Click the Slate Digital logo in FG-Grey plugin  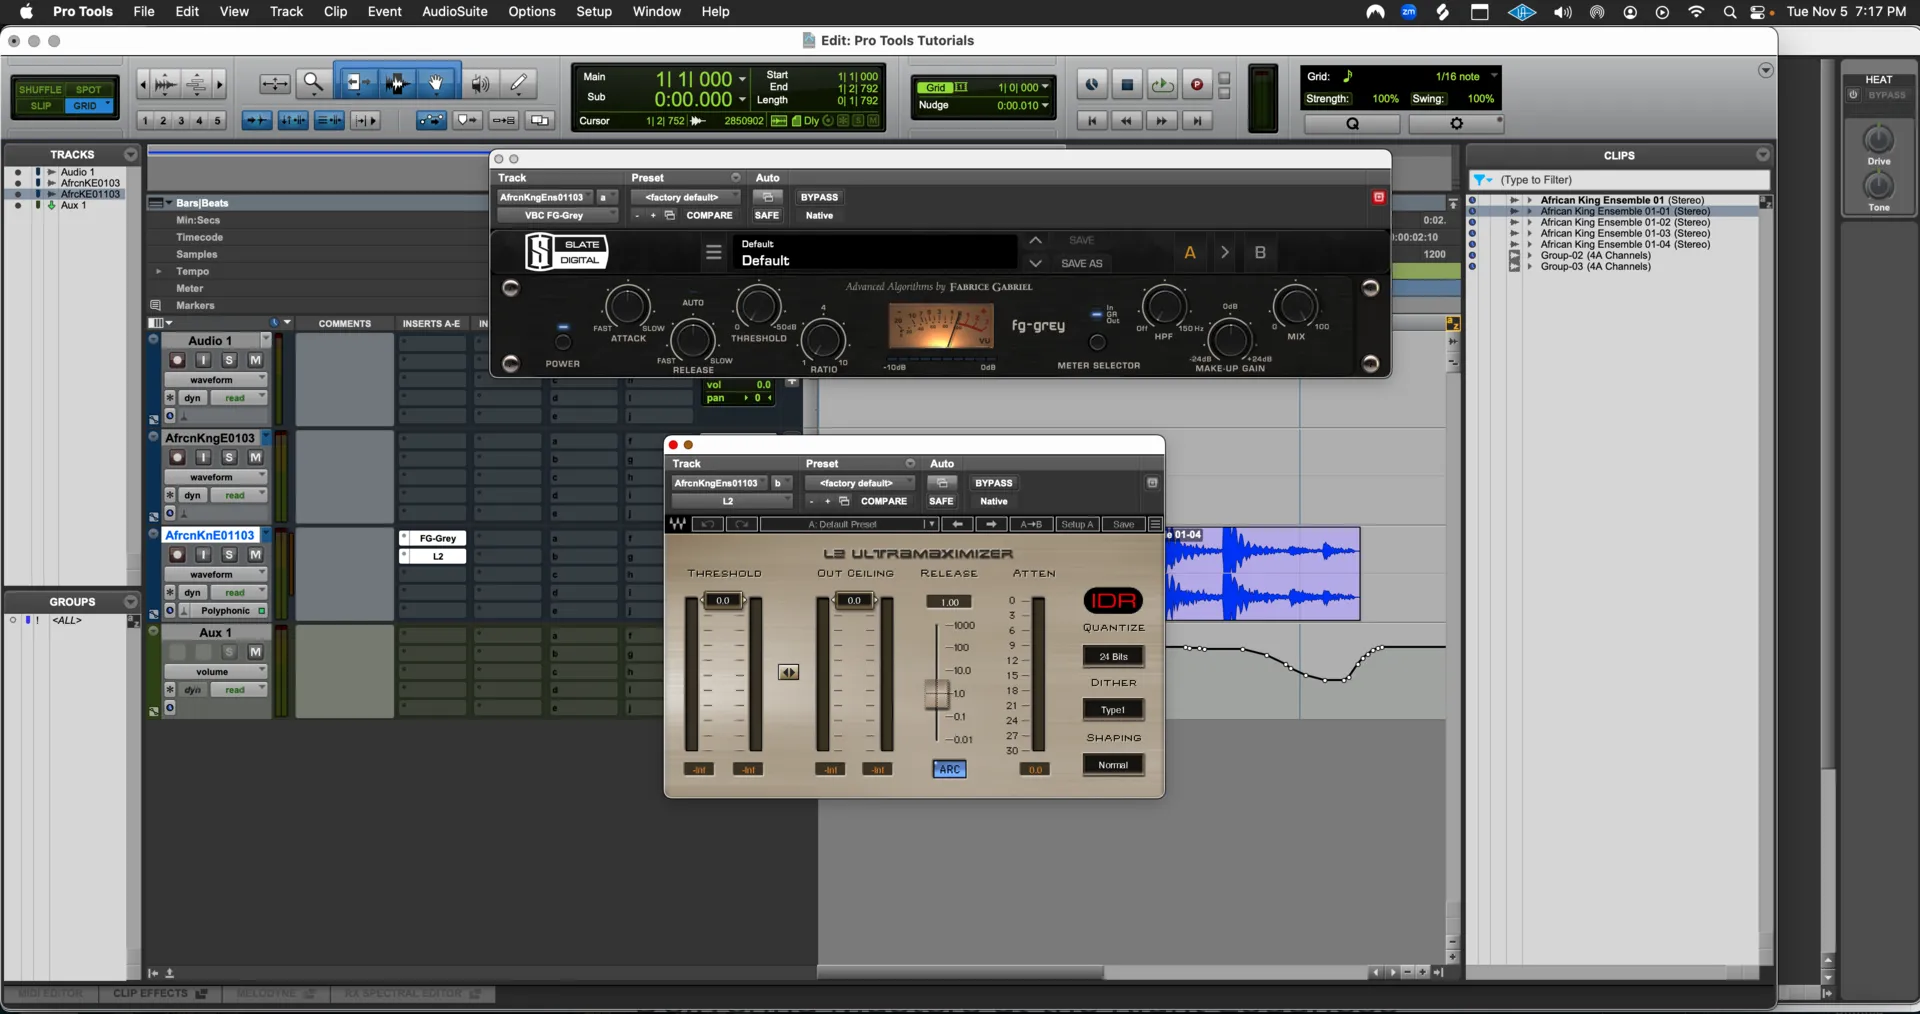click(x=567, y=252)
